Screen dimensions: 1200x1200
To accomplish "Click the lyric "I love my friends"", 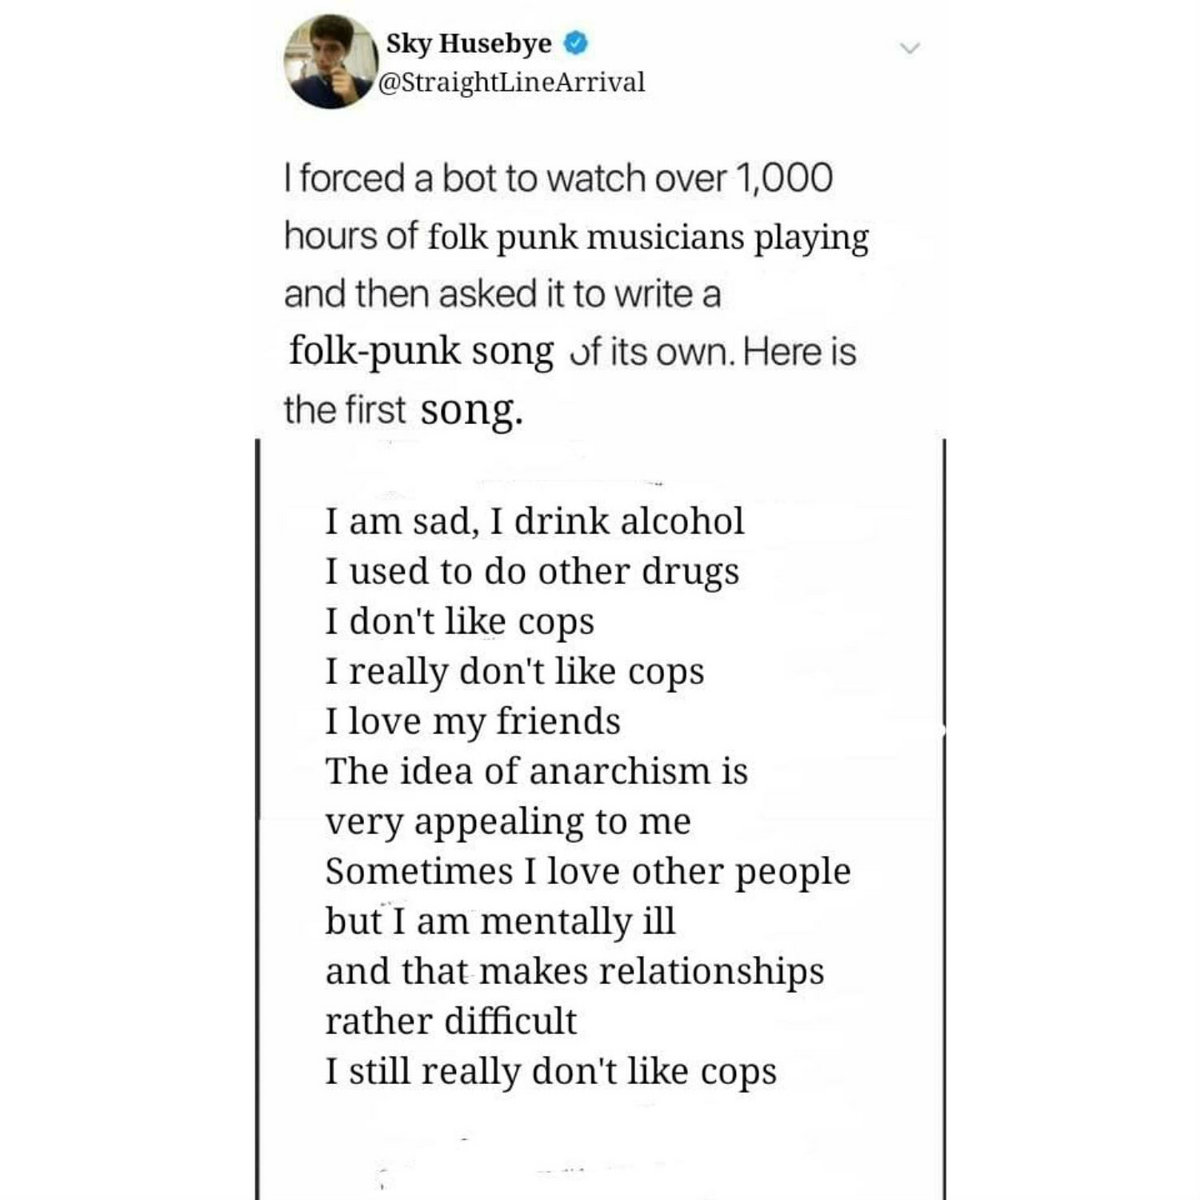I will pos(473,721).
